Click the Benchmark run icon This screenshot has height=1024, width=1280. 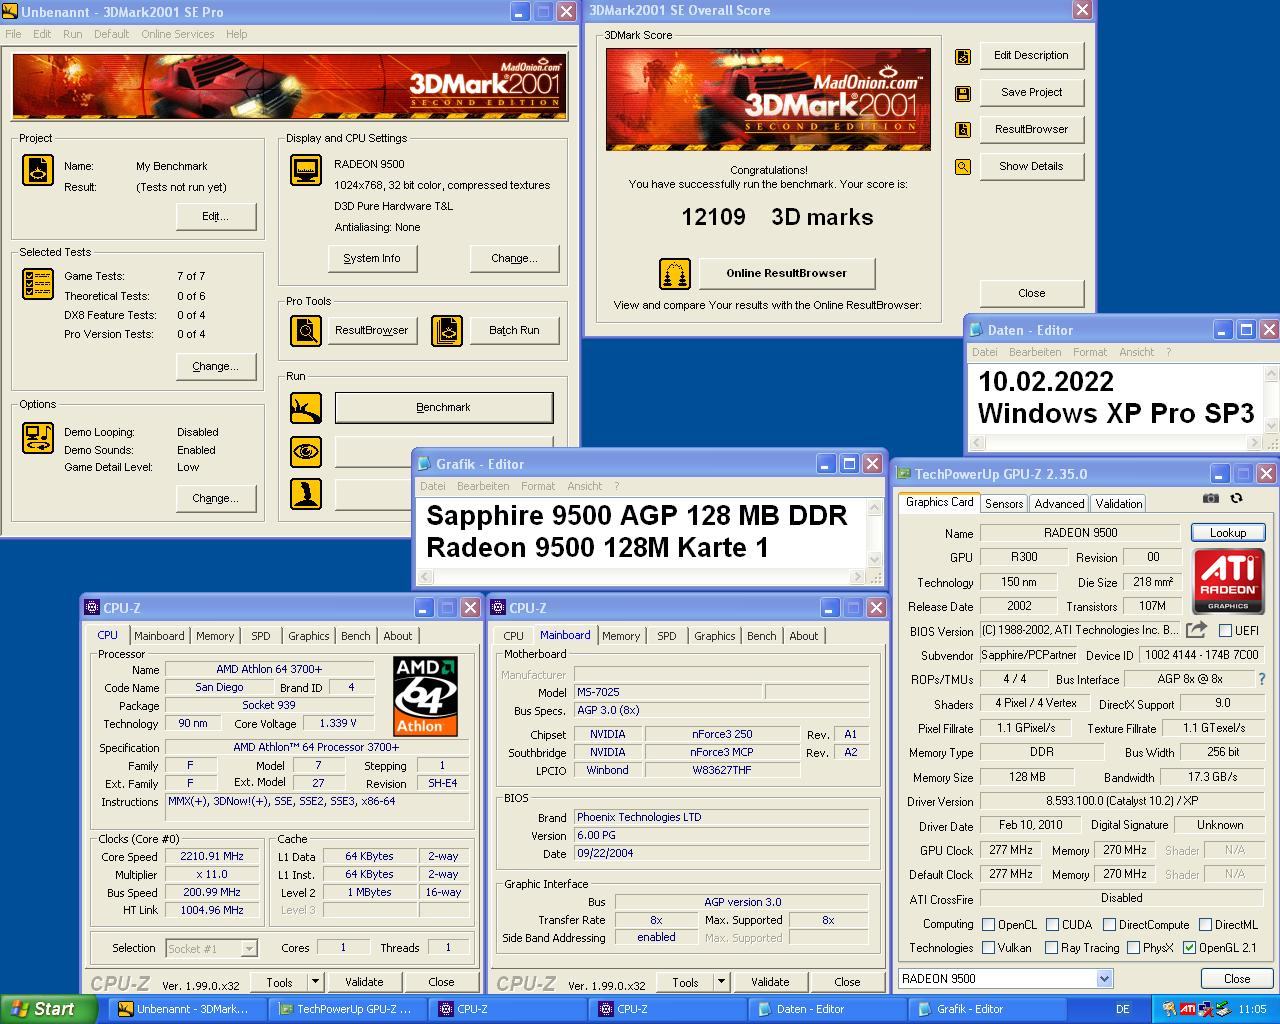306,408
